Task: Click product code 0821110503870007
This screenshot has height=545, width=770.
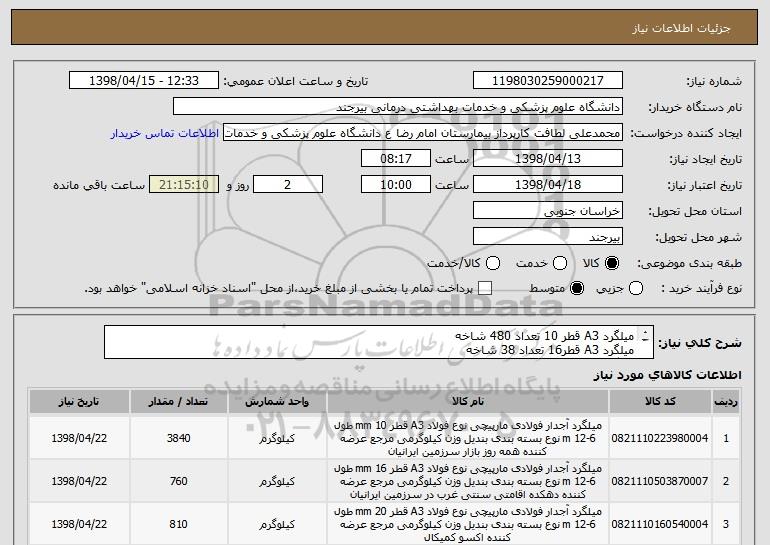Action: (x=660, y=481)
